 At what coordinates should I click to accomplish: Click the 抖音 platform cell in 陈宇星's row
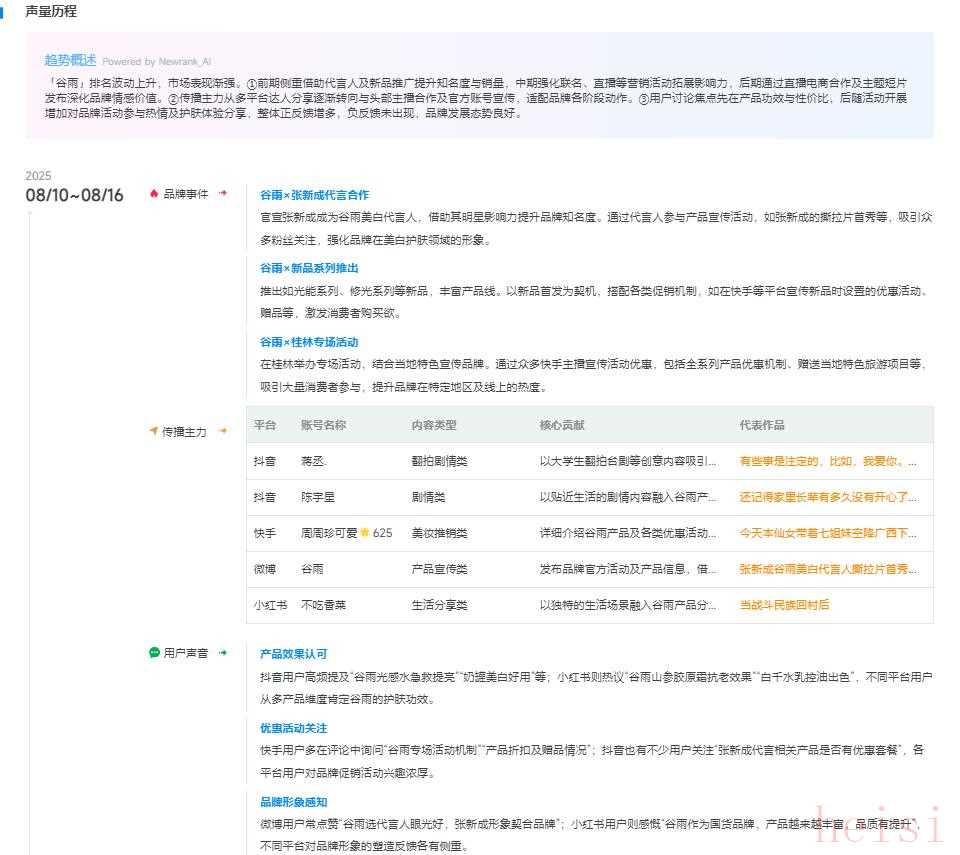click(x=265, y=497)
